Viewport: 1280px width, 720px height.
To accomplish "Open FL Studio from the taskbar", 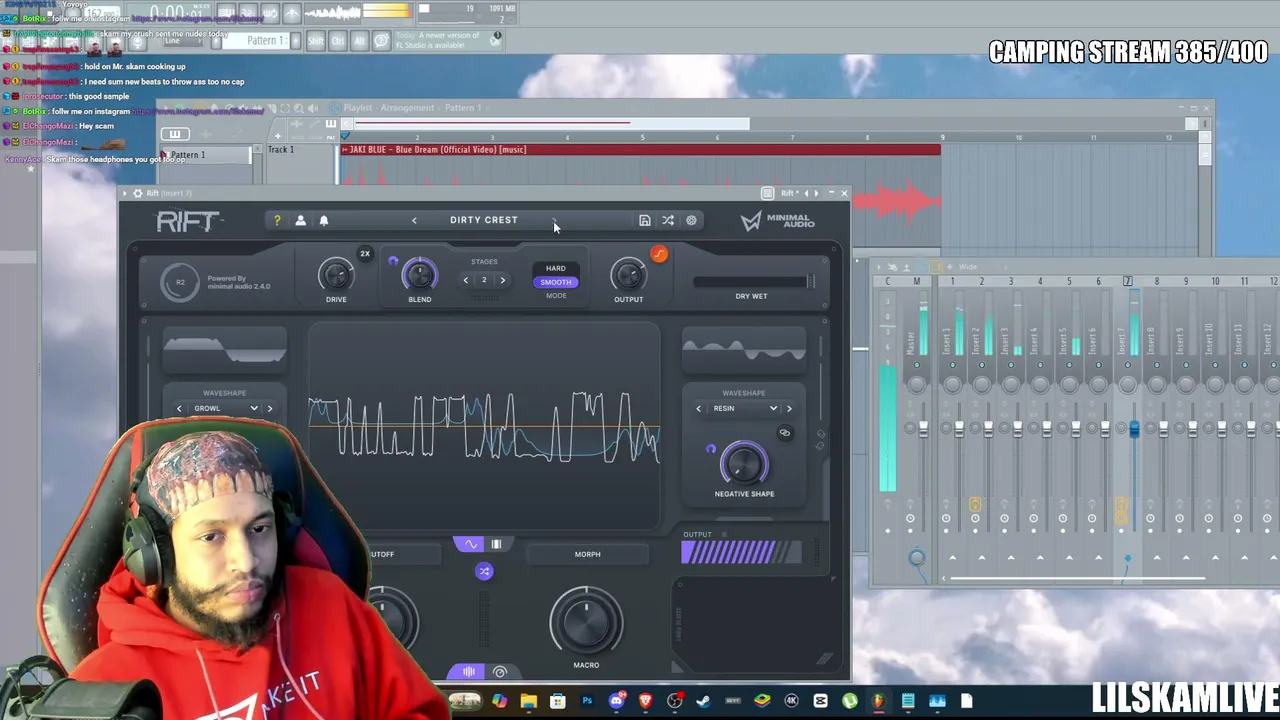I will point(879,701).
